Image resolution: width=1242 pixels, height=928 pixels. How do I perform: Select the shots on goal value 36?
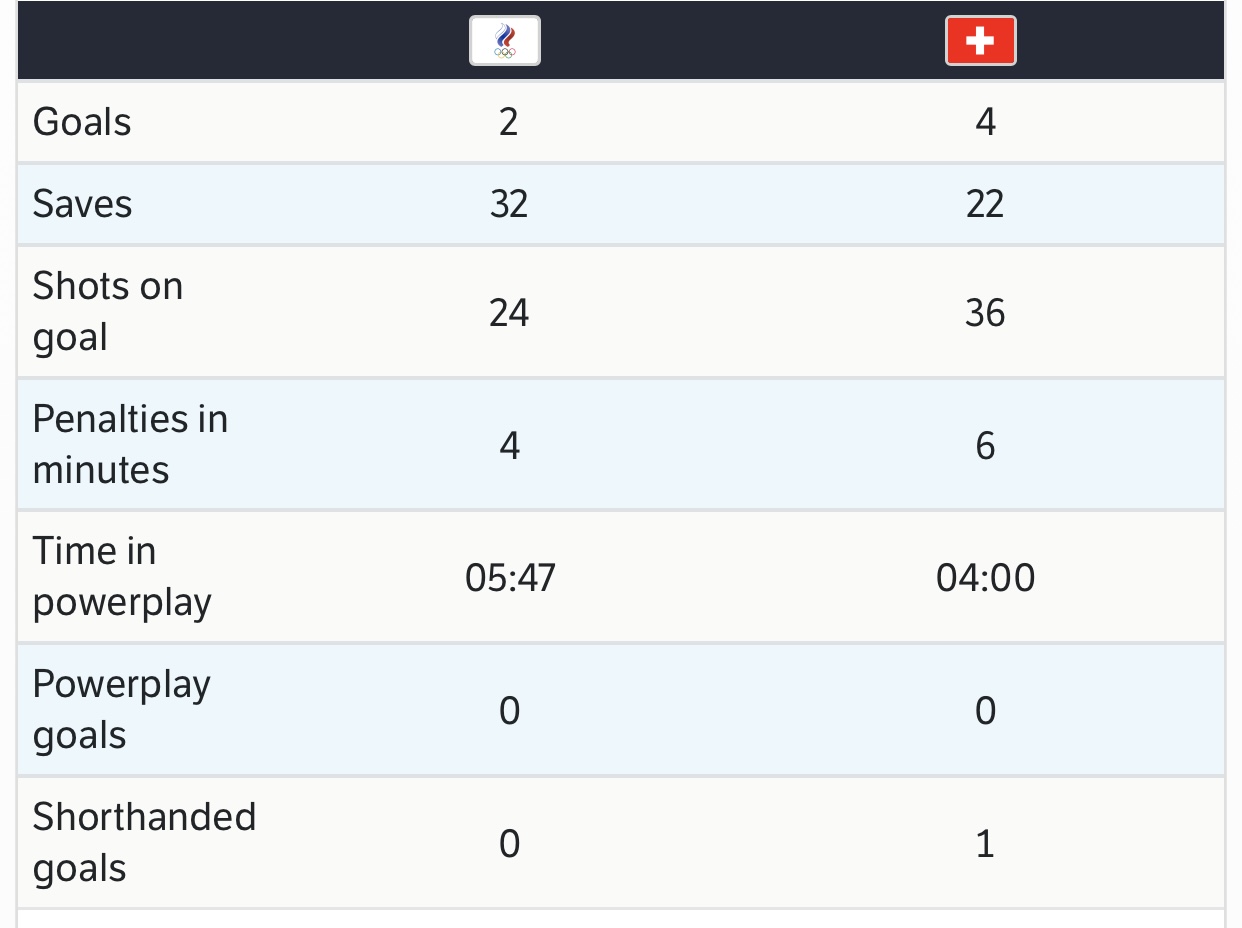[985, 313]
